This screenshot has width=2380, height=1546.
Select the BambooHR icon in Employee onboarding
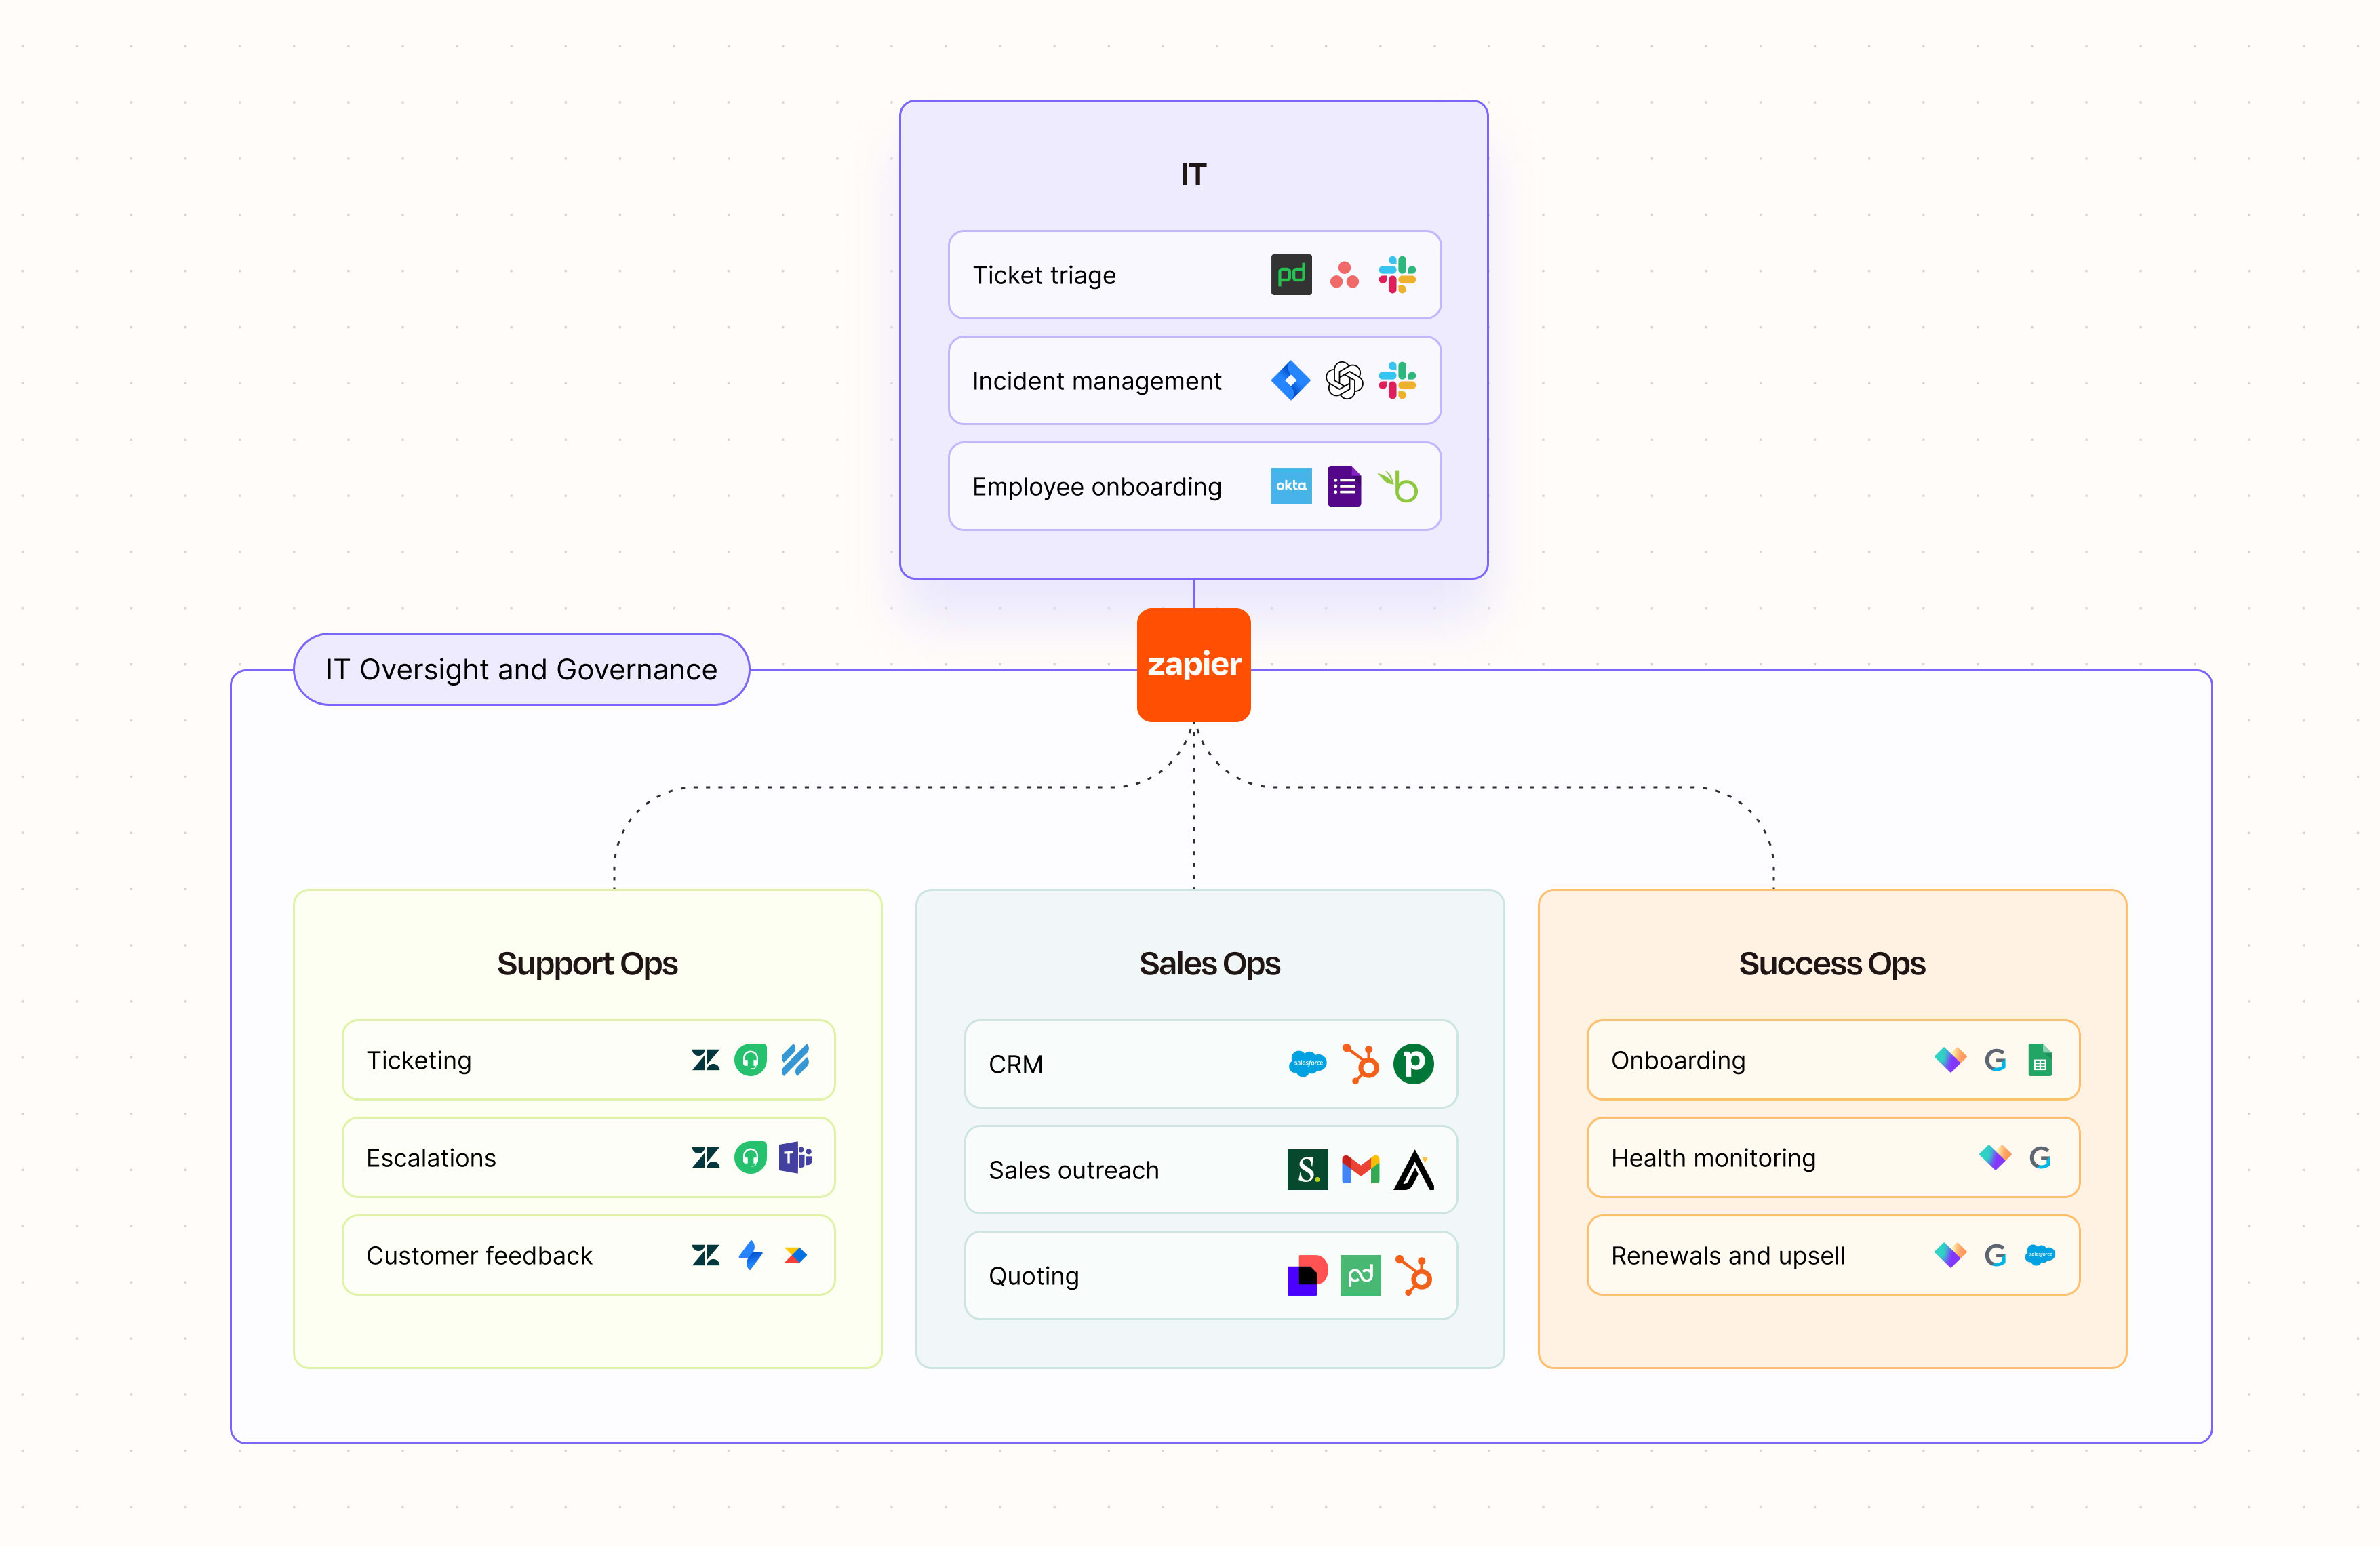(x=1399, y=487)
